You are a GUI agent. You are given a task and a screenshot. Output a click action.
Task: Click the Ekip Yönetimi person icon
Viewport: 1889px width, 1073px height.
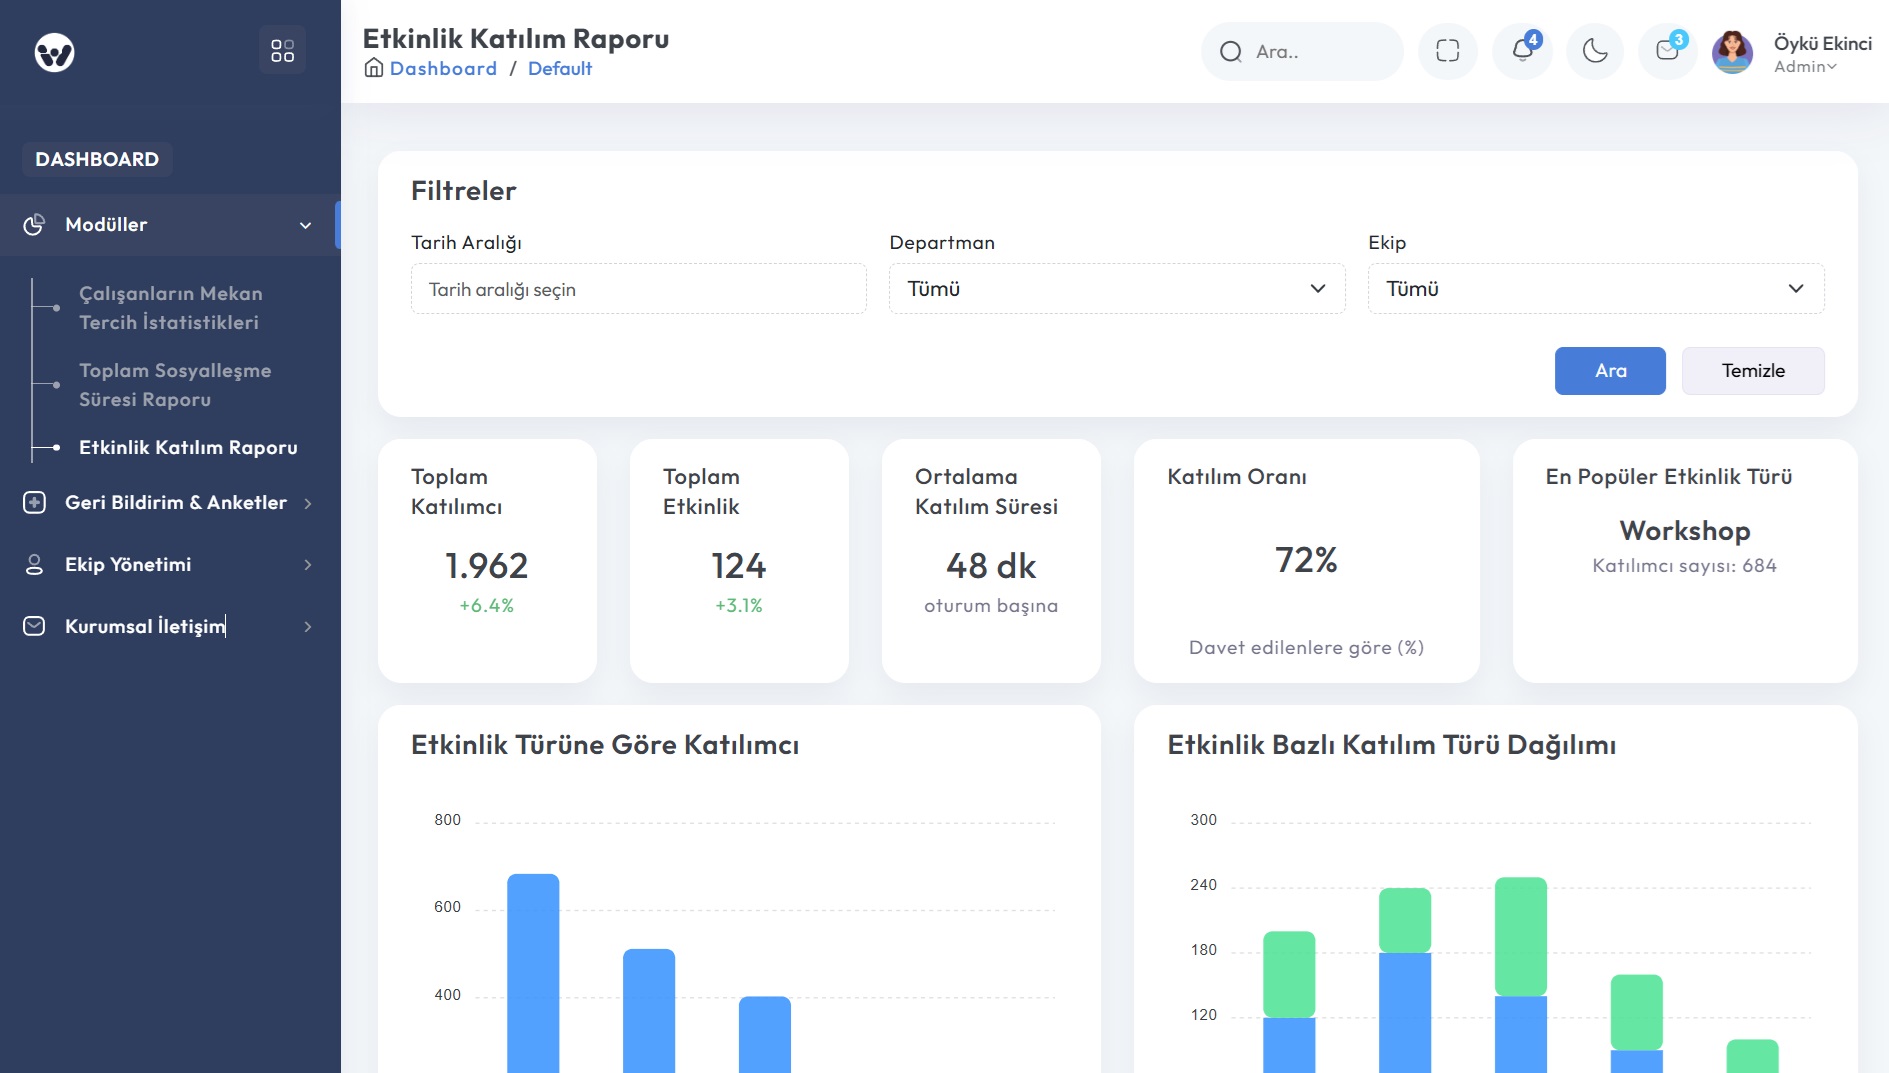click(34, 565)
